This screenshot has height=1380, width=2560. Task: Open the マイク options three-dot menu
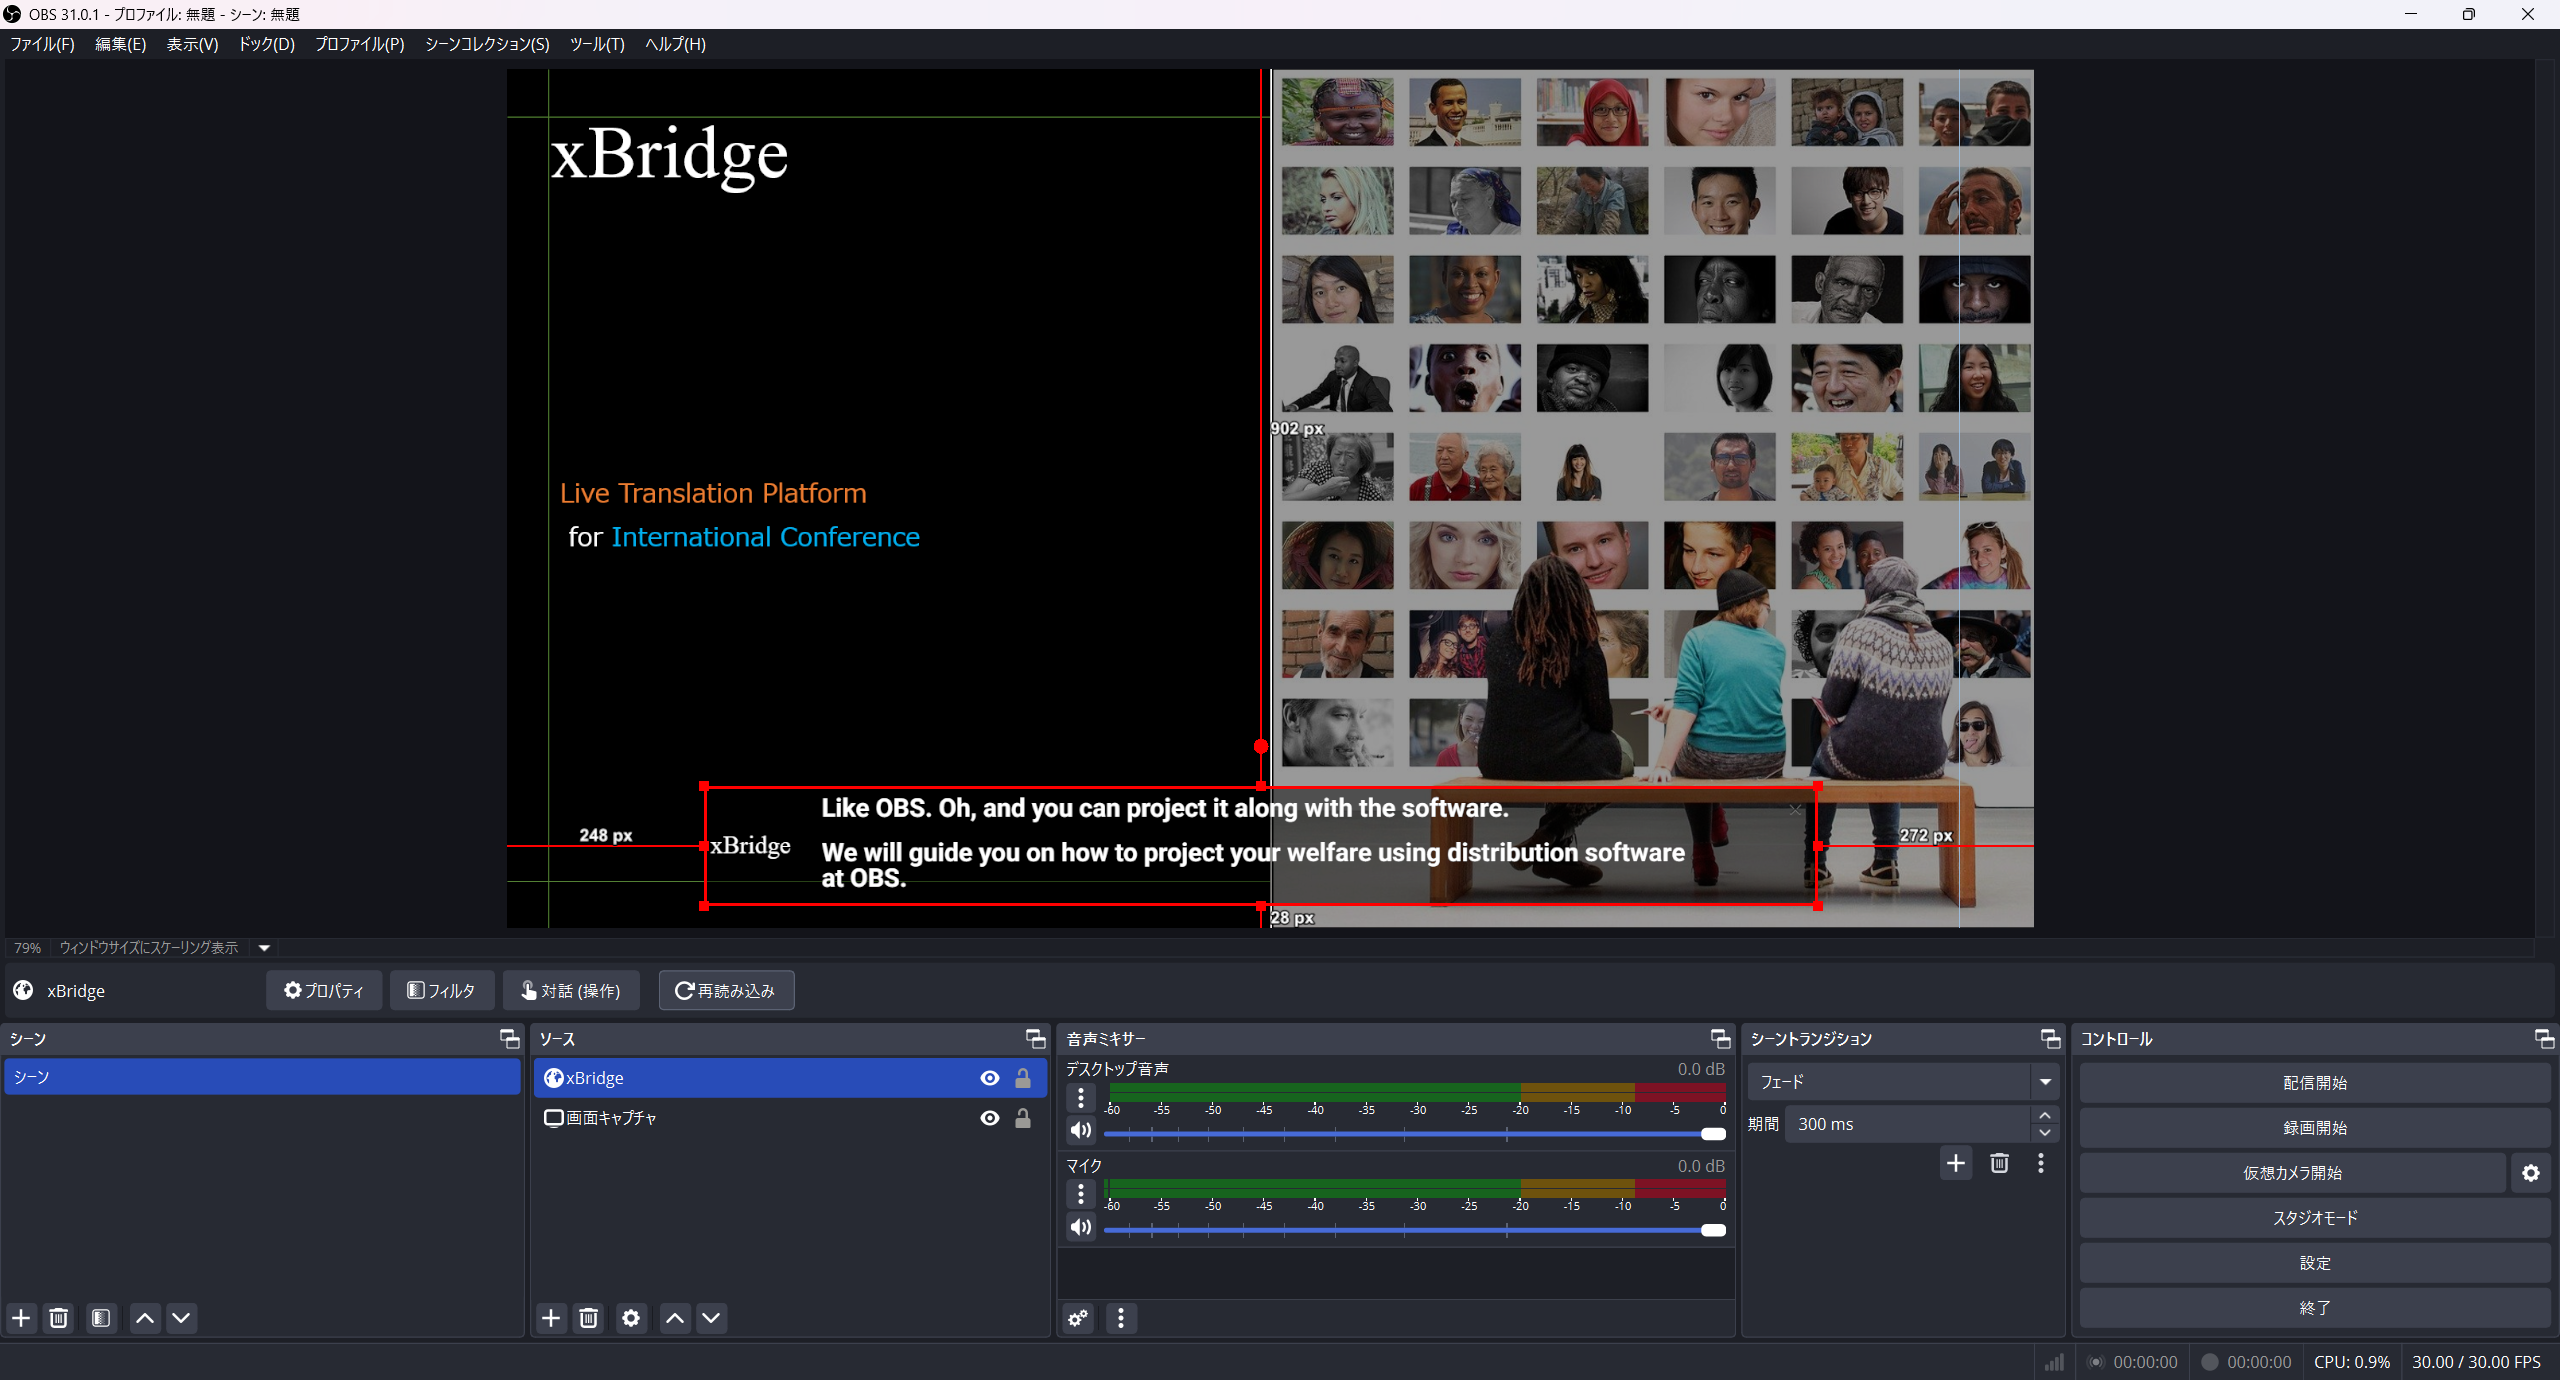click(x=1081, y=1194)
